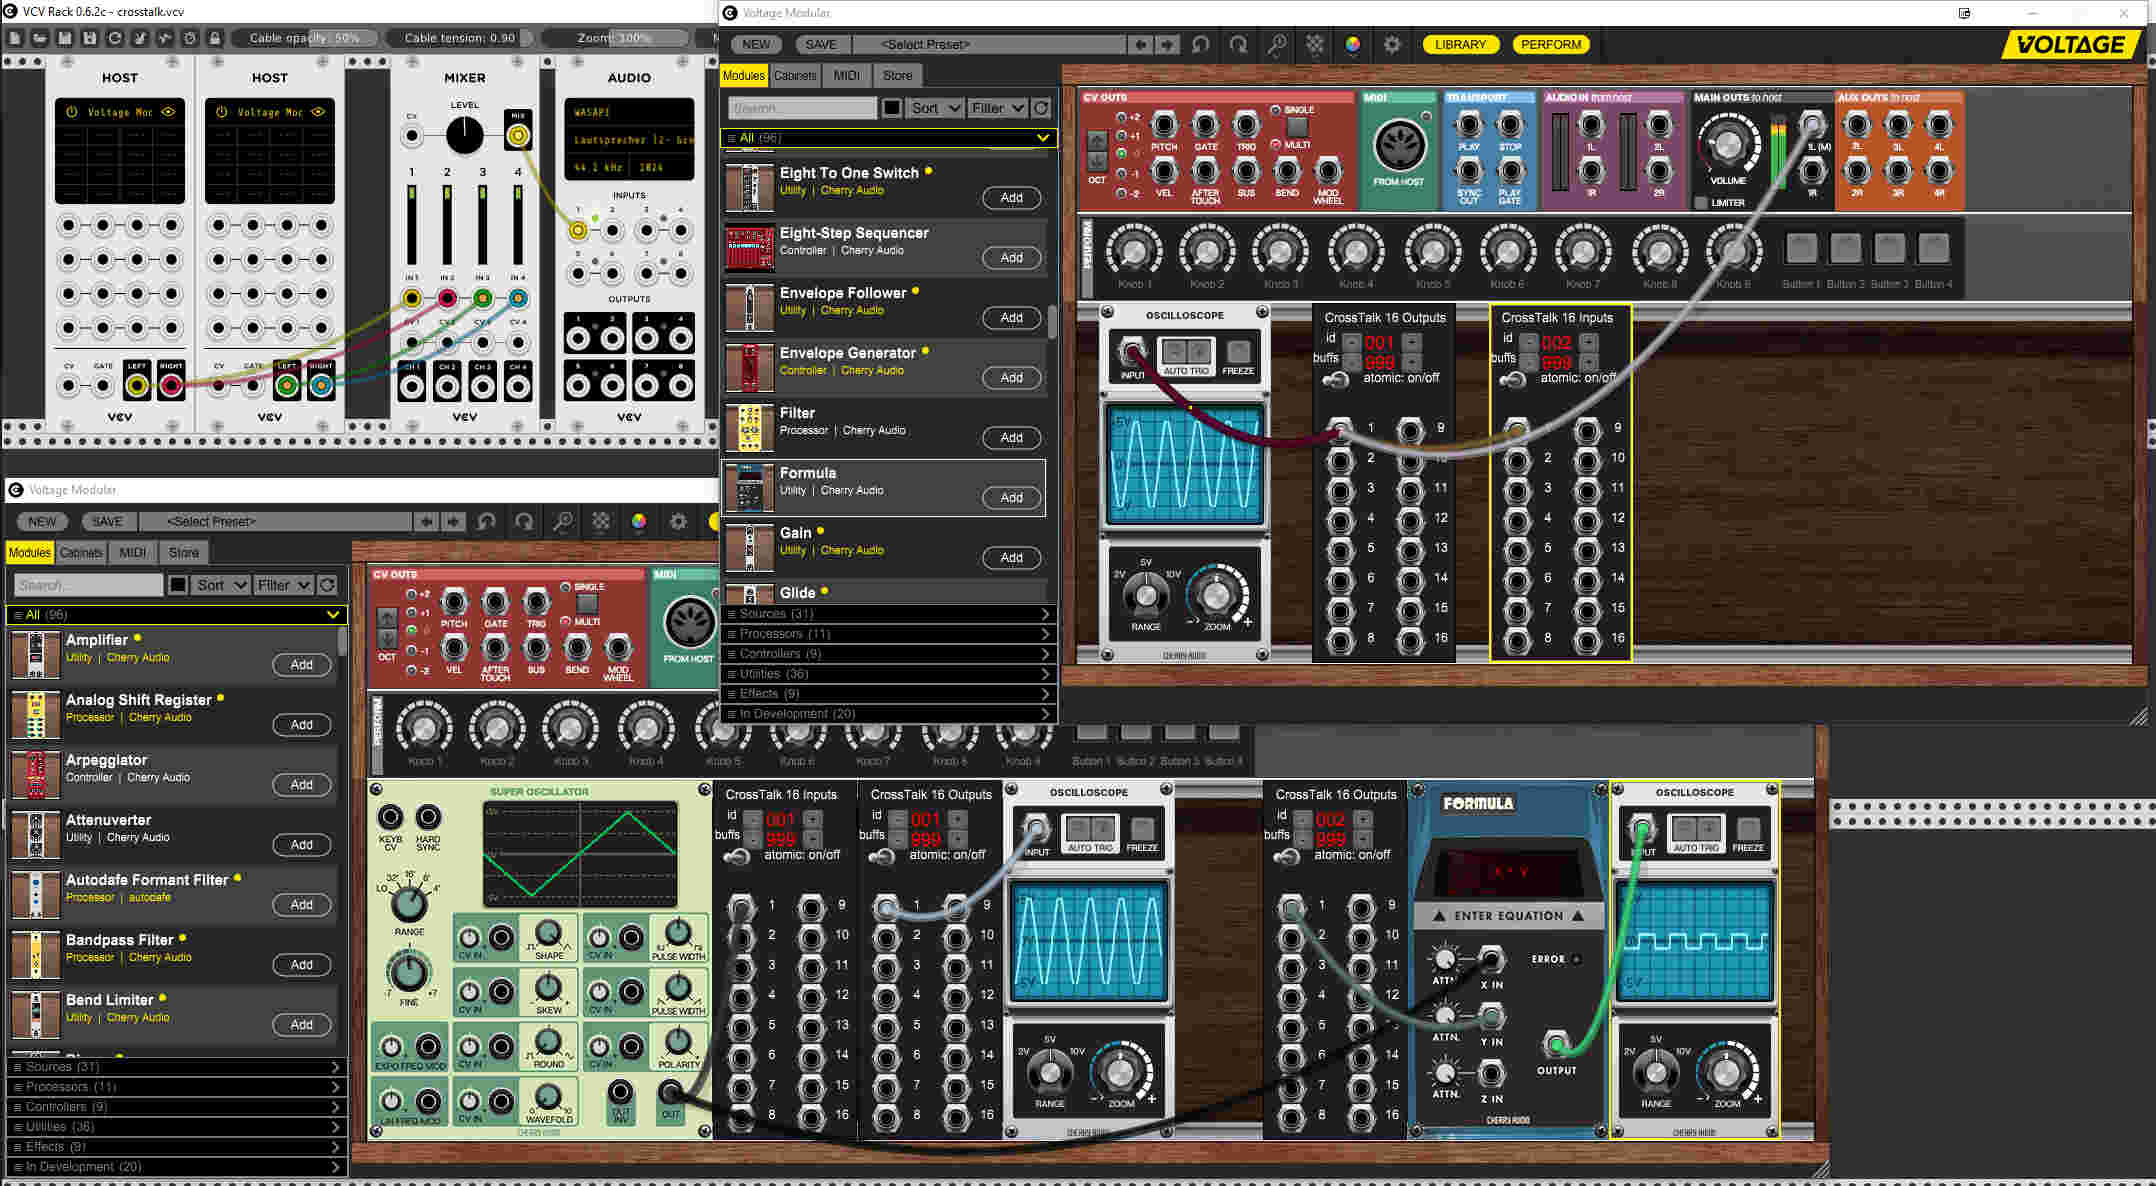Click VCV Rack Cable opacity slider
Screen dimensions: 2156x1186
click(x=307, y=38)
